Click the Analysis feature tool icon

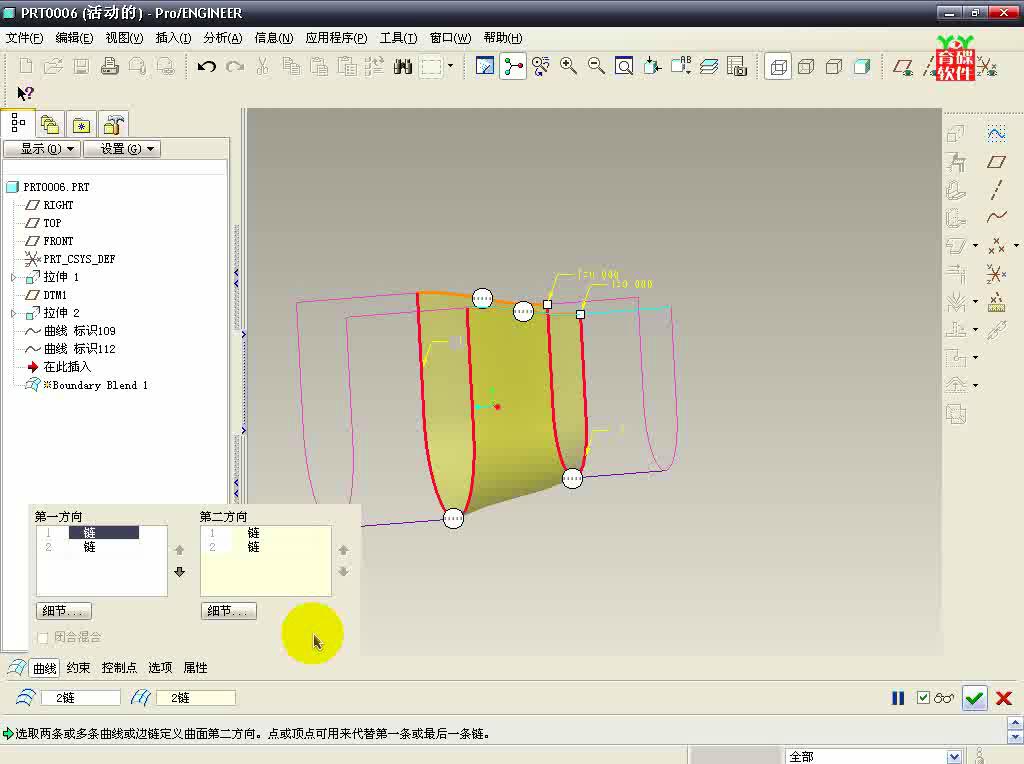pyautogui.click(x=997, y=302)
